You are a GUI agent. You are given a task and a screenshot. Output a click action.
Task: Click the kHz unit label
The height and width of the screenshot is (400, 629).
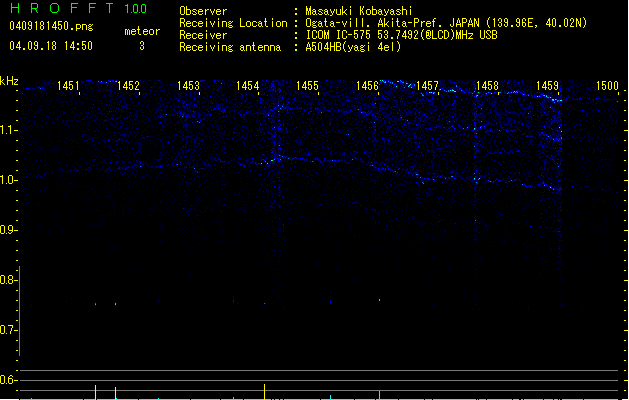click(10, 82)
